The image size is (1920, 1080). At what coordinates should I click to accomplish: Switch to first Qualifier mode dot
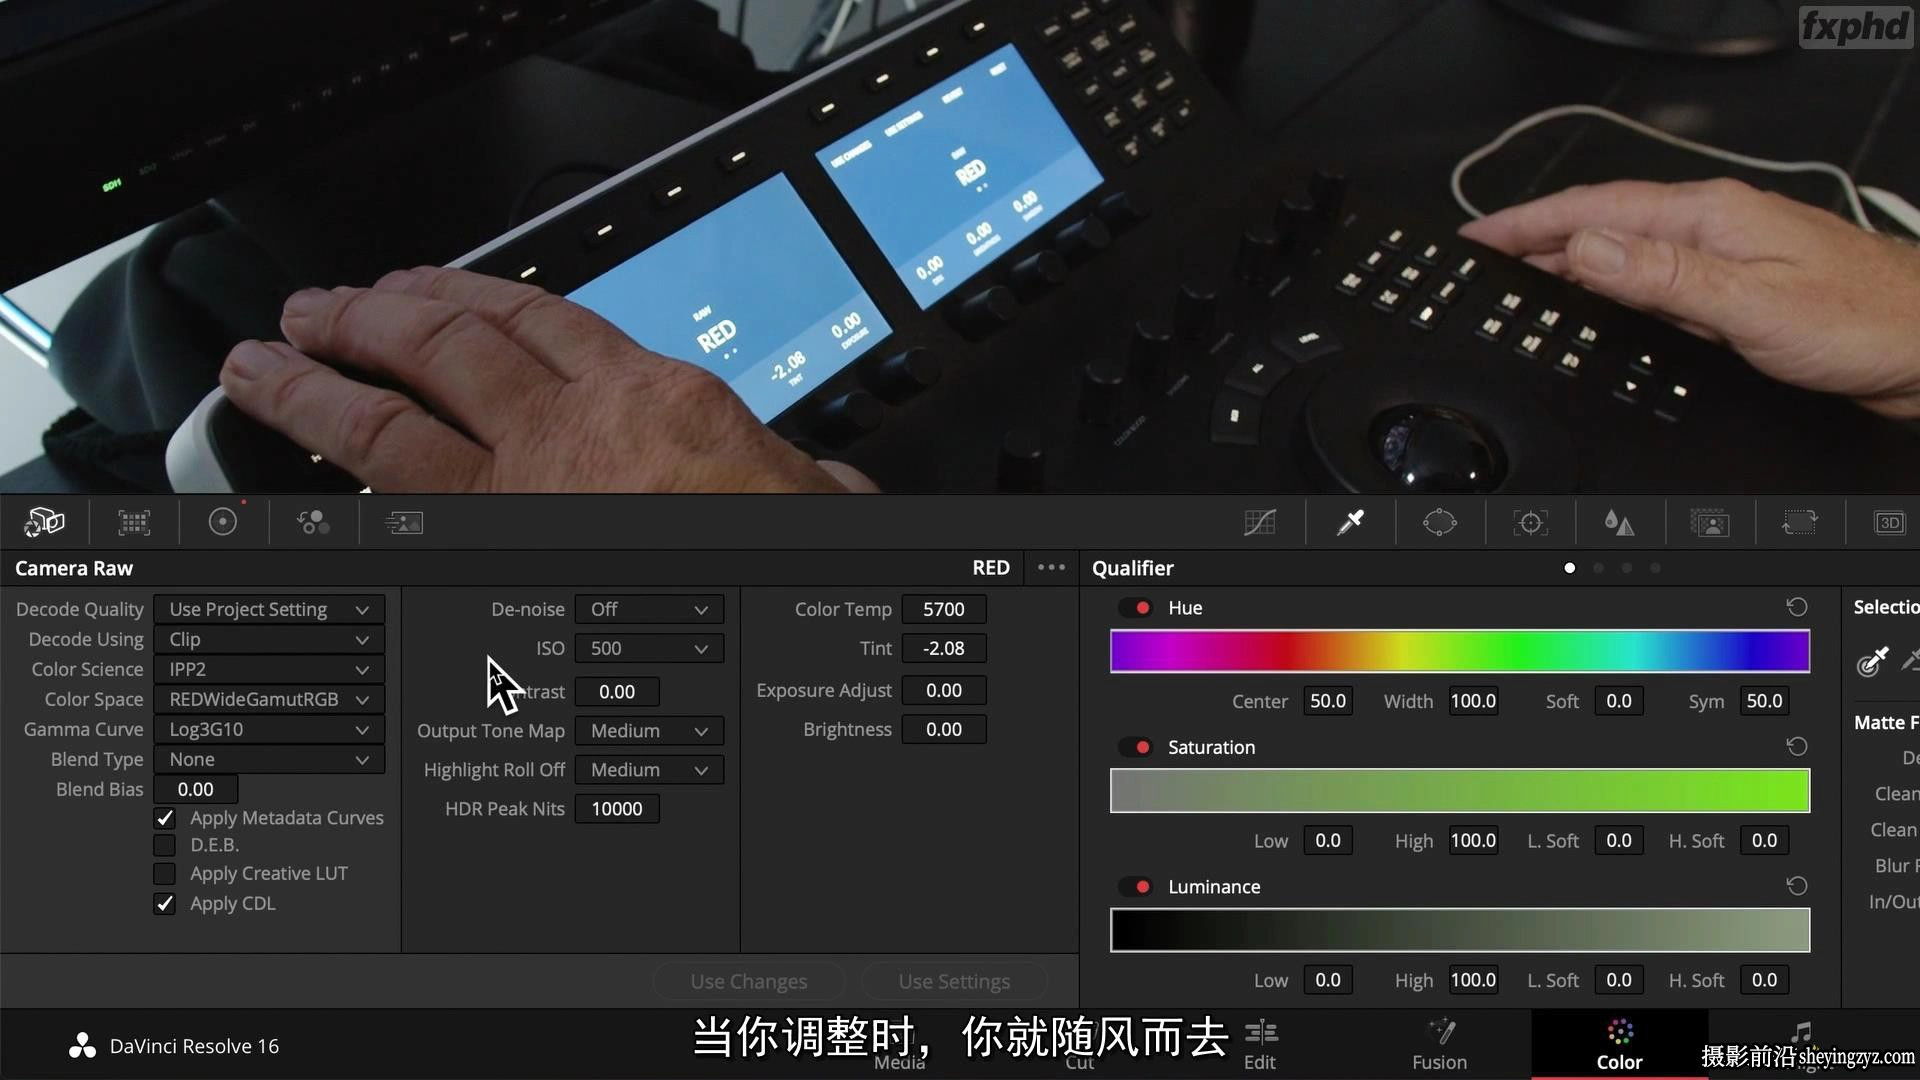coord(1570,568)
